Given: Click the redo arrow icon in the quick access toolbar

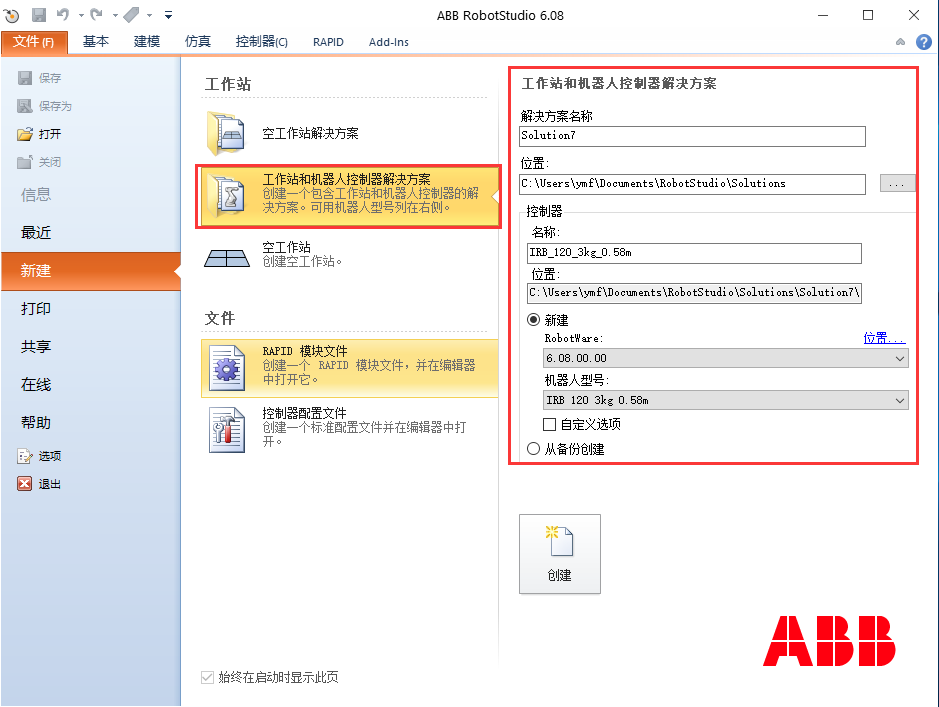Looking at the screenshot, I should pyautogui.click(x=96, y=14).
